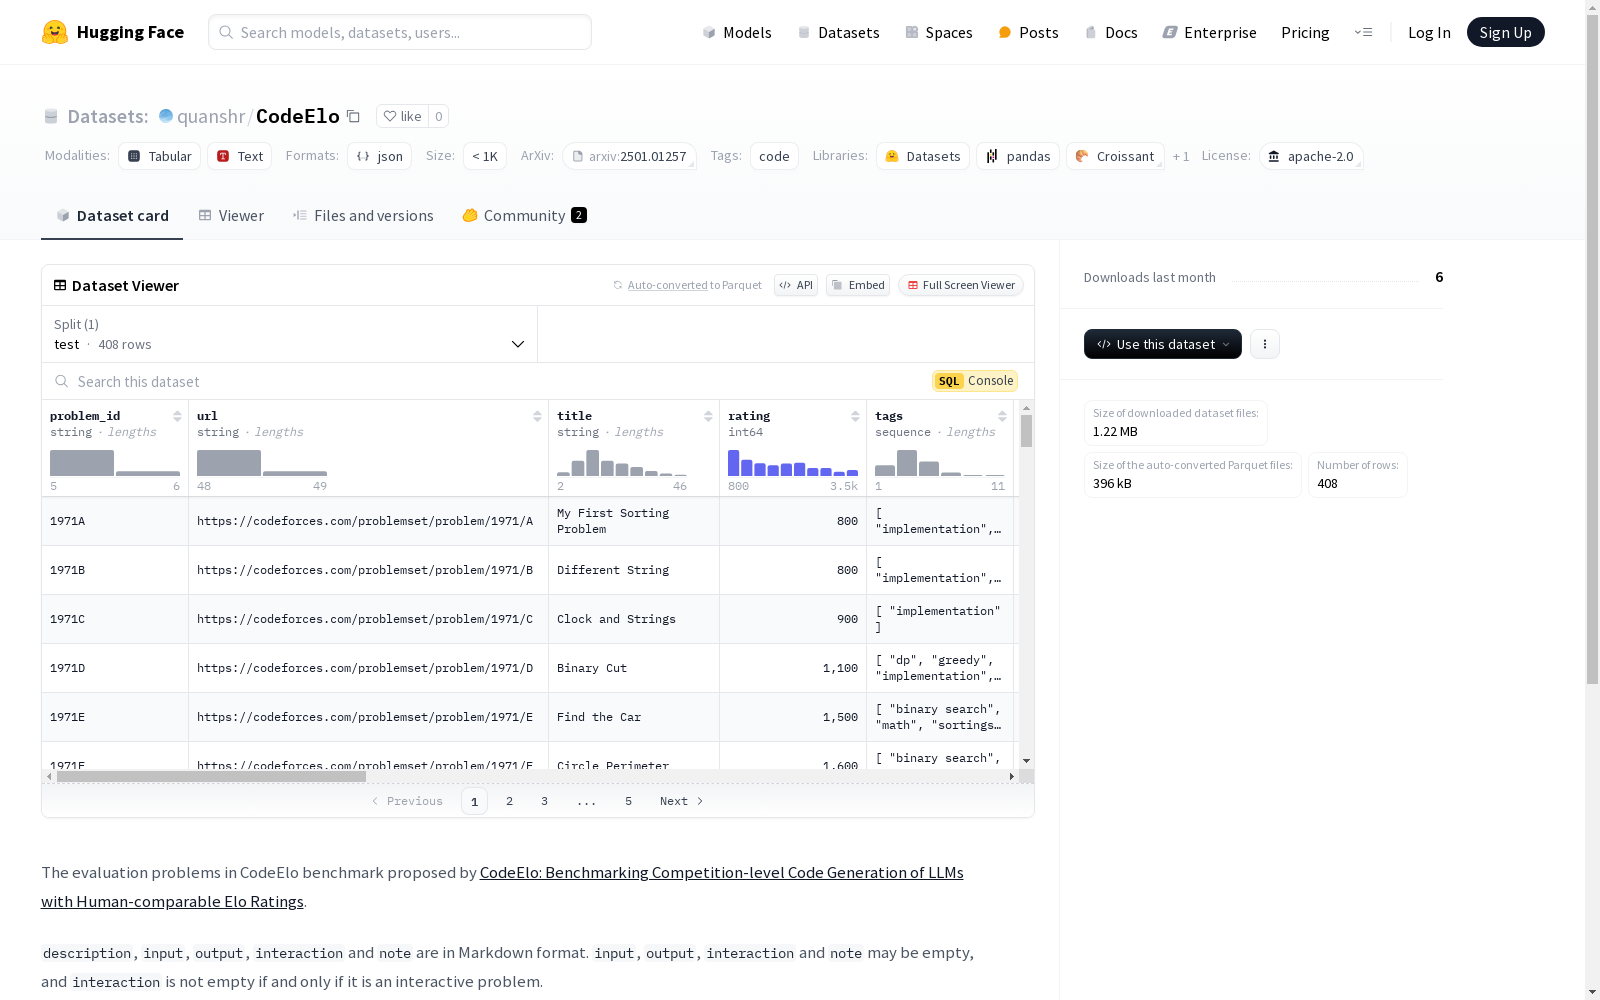Sort by problem_id column sort icon
The height and width of the screenshot is (1000, 1600).
tap(177, 416)
